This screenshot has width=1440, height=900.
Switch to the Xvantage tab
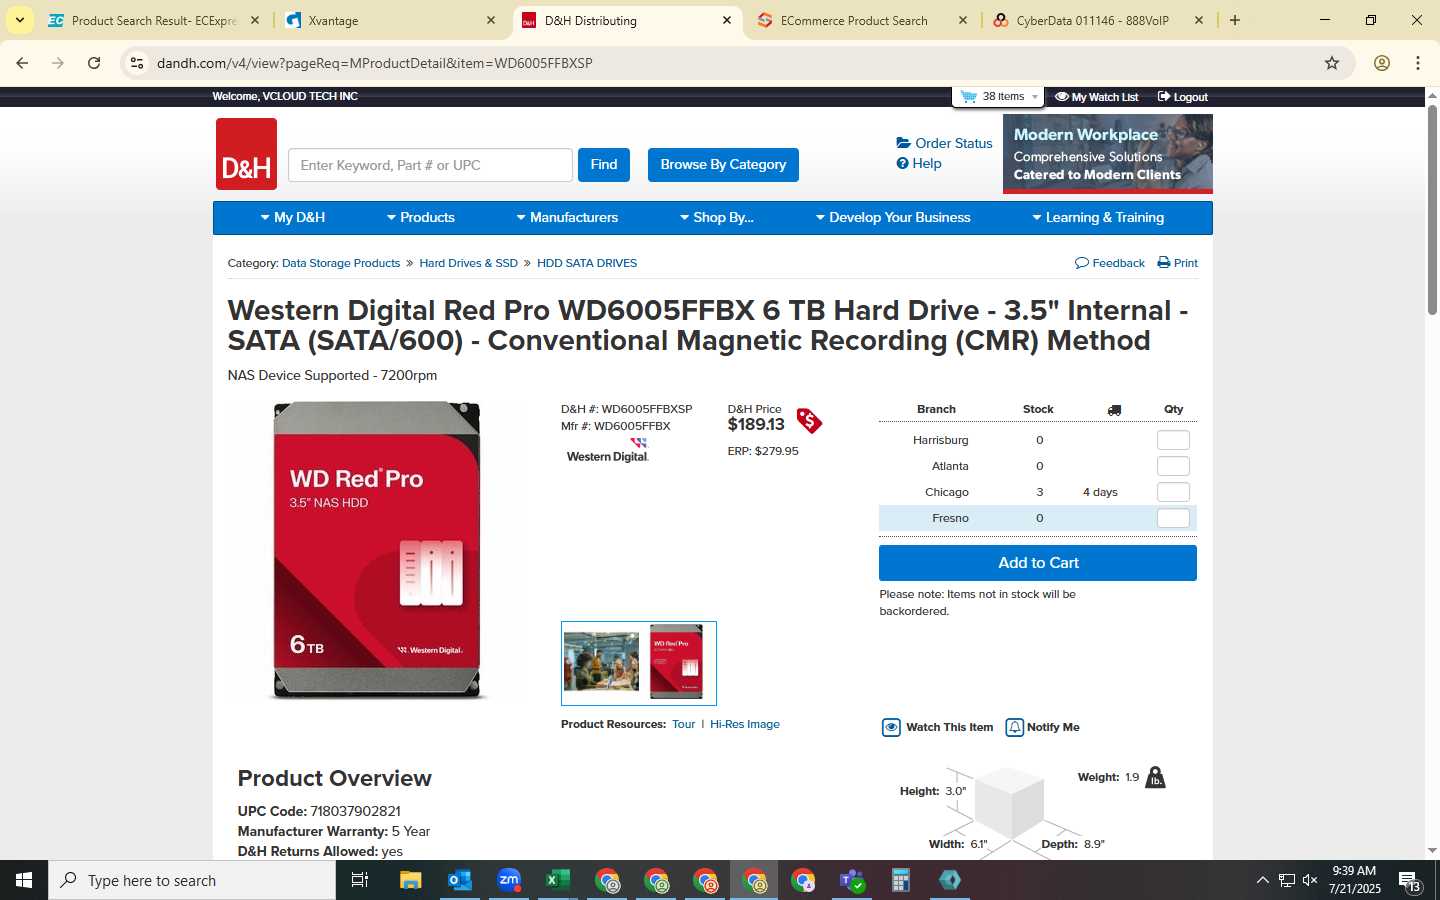click(388, 20)
